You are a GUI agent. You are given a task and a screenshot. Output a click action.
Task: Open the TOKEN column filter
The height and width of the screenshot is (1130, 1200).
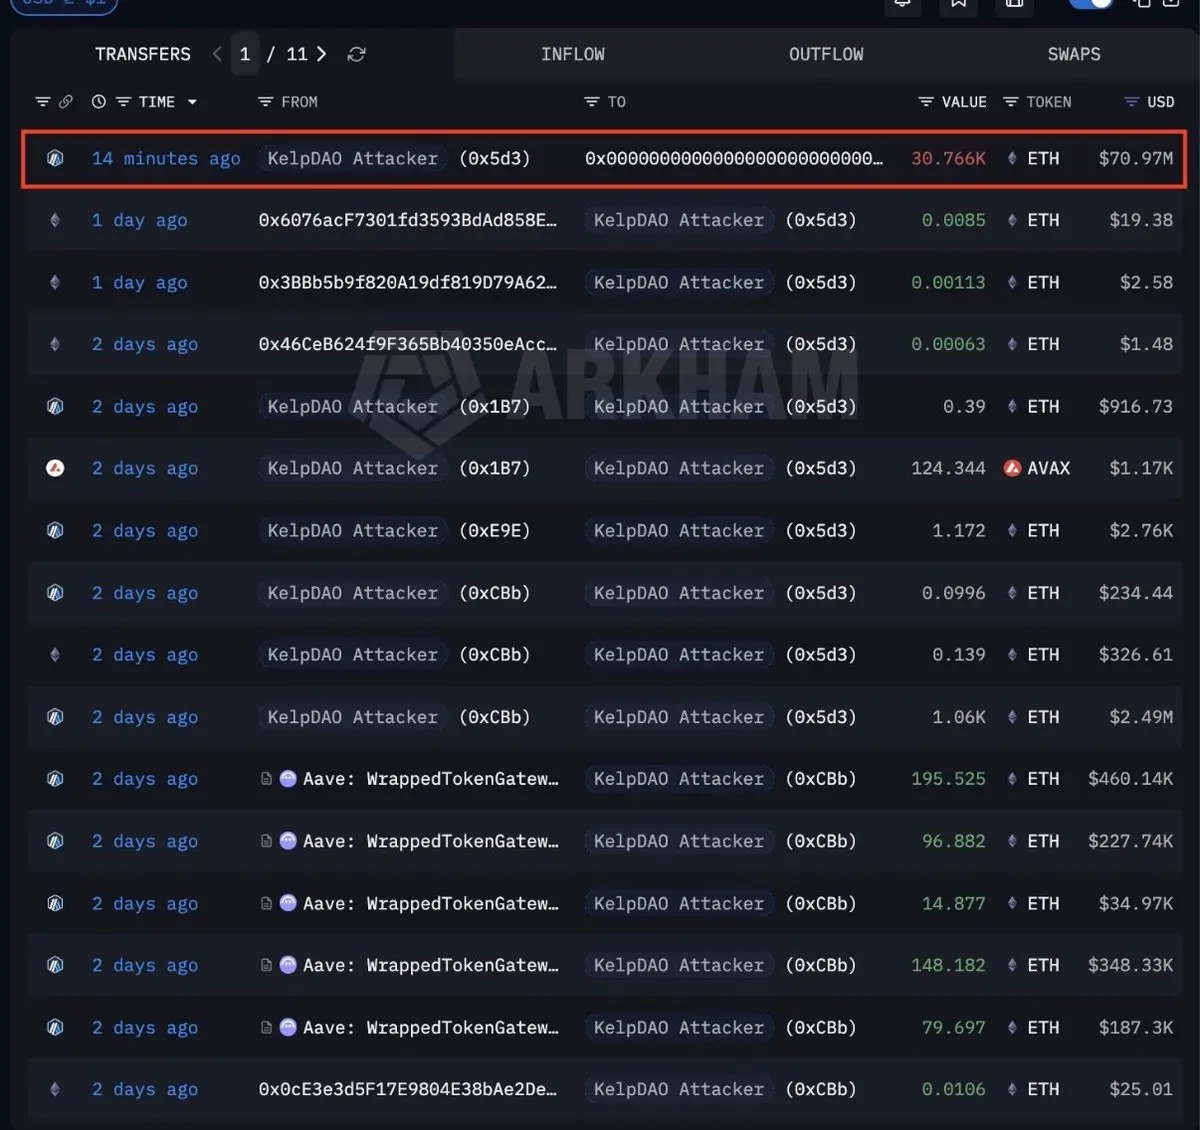(x=1011, y=102)
